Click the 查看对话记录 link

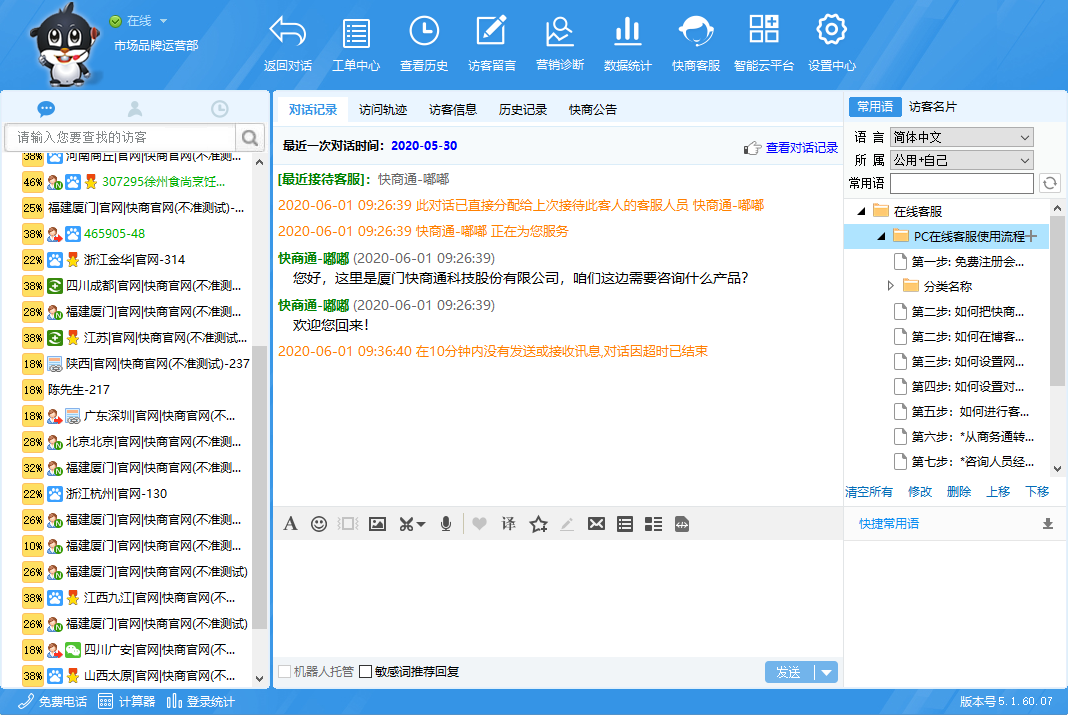(801, 148)
